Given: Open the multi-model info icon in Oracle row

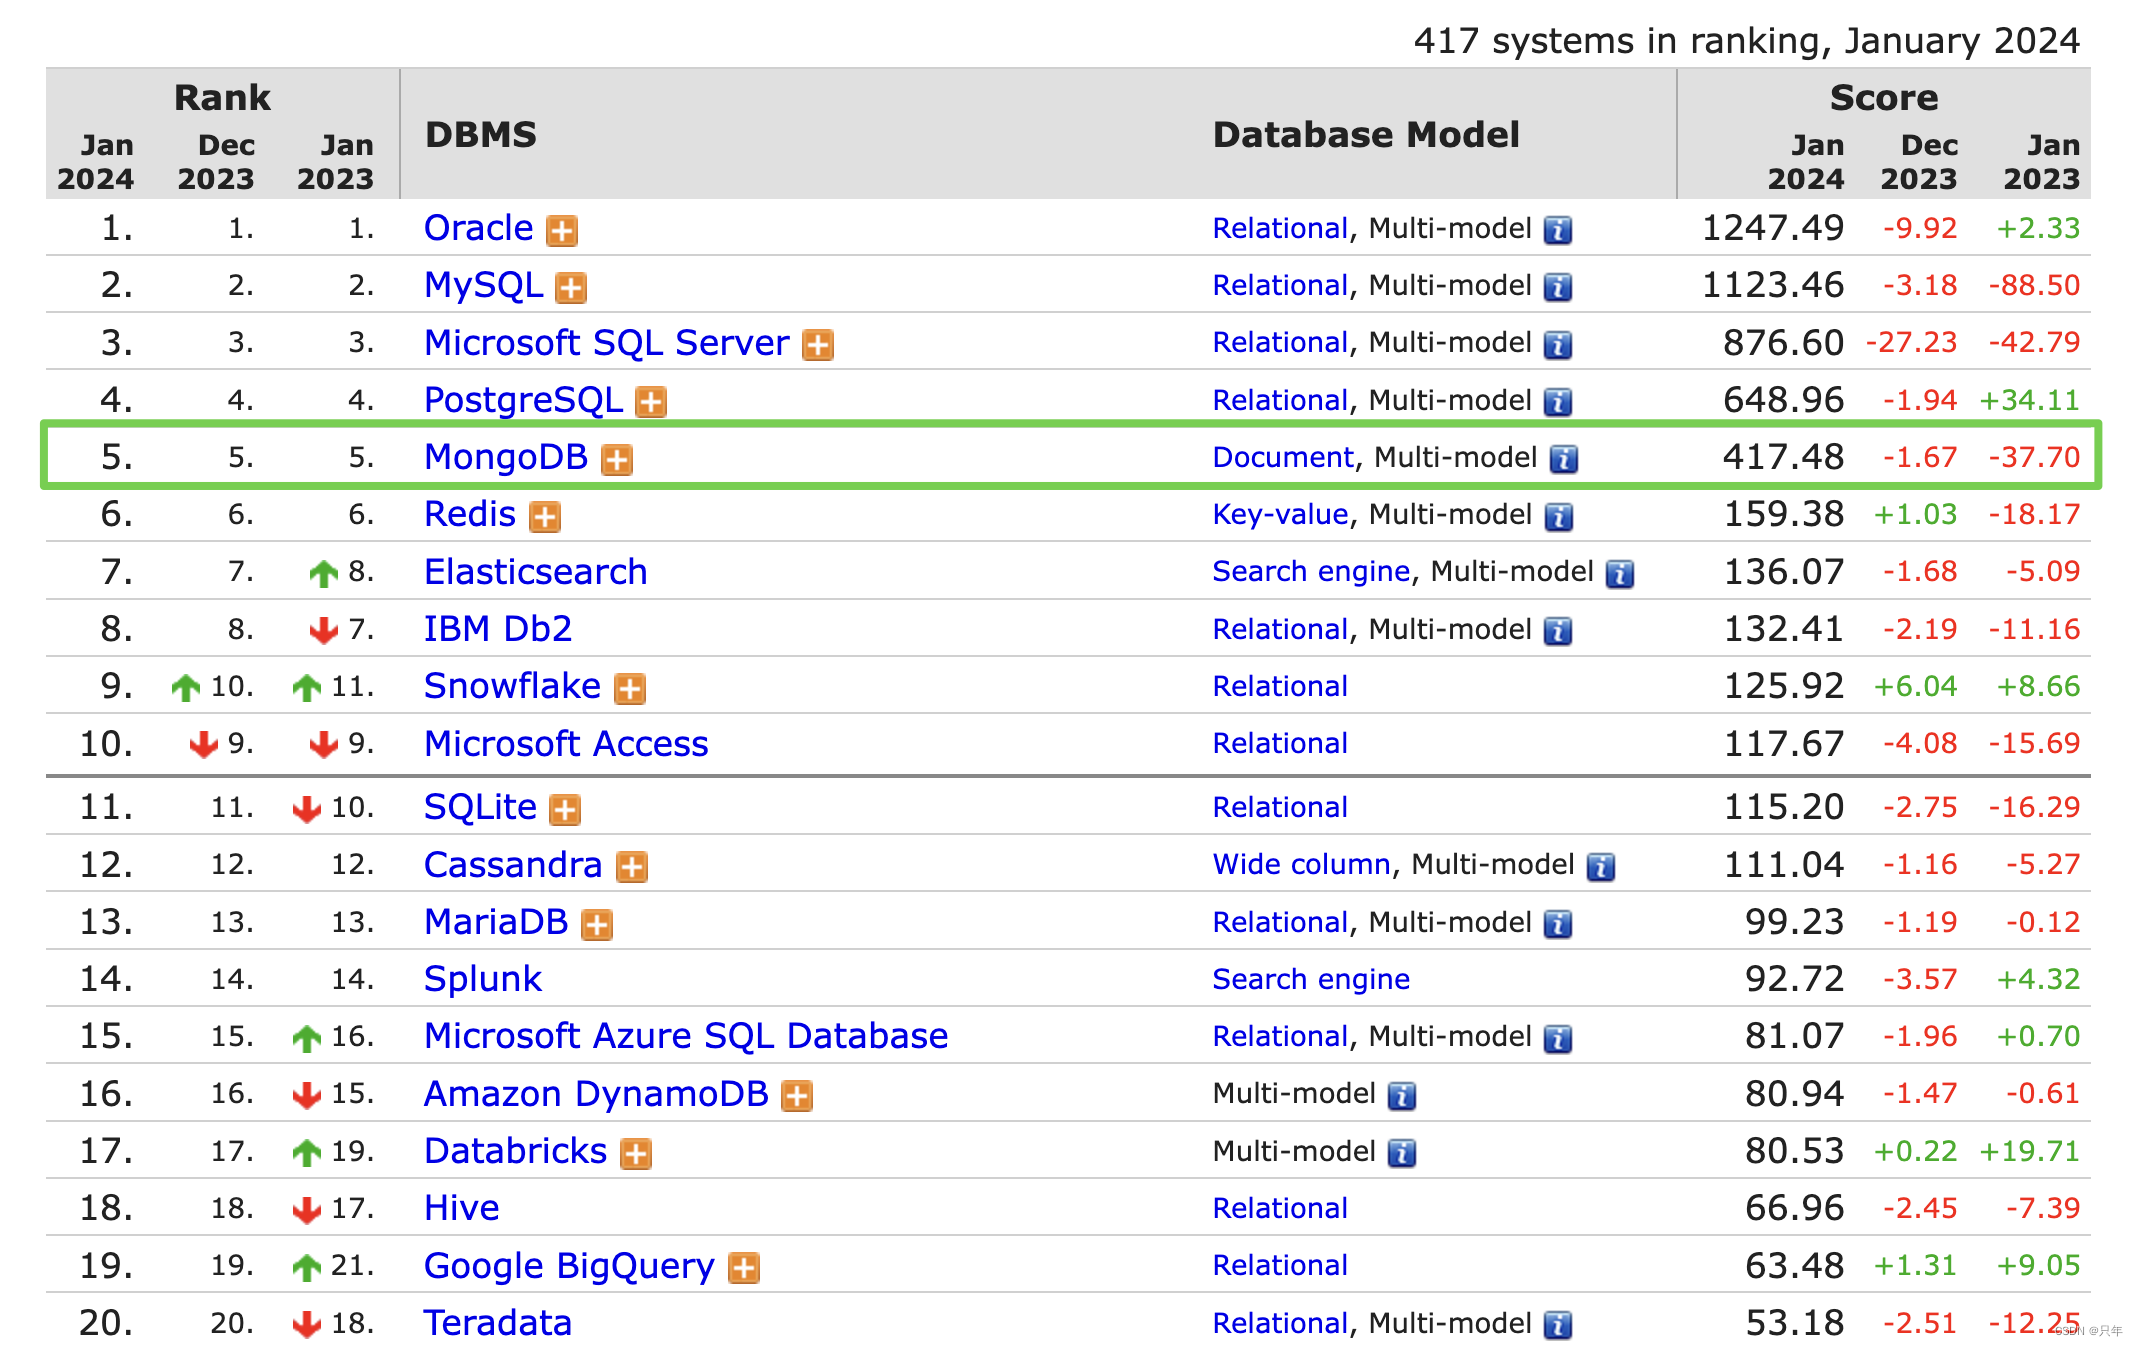Looking at the screenshot, I should (1558, 231).
